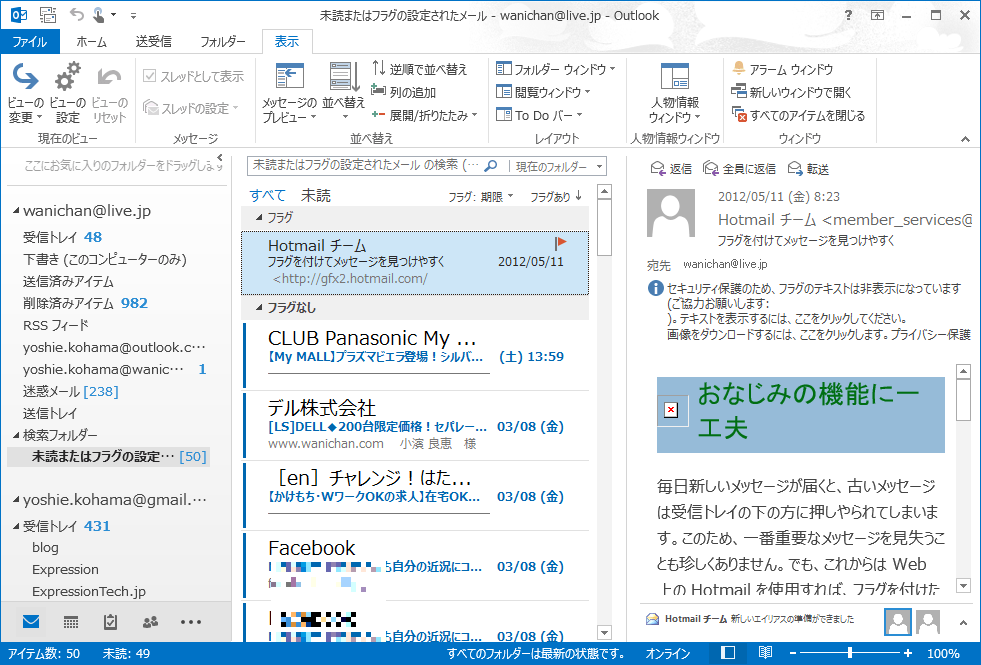The image size is (981, 665).
Task: Close All Items (すべてのアイテムを閉じる)
Action: click(x=798, y=115)
